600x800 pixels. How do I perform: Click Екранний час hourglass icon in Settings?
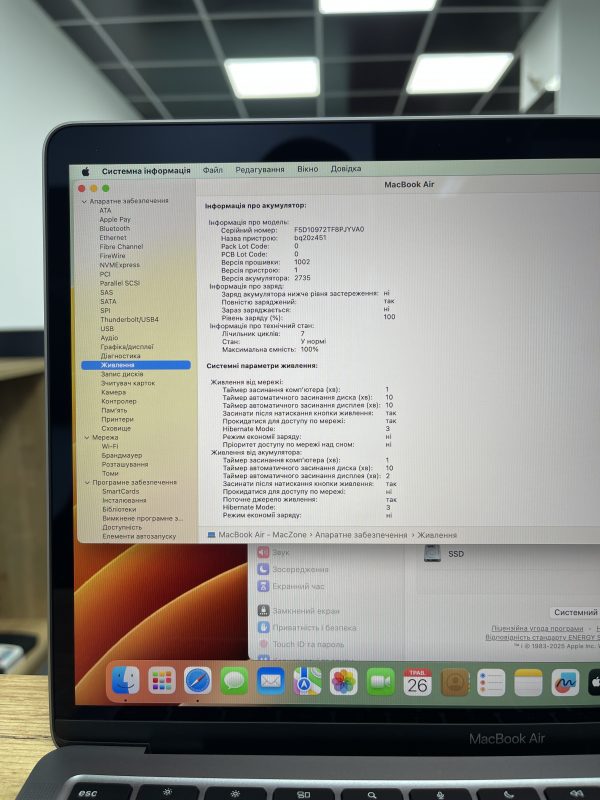[x=263, y=586]
